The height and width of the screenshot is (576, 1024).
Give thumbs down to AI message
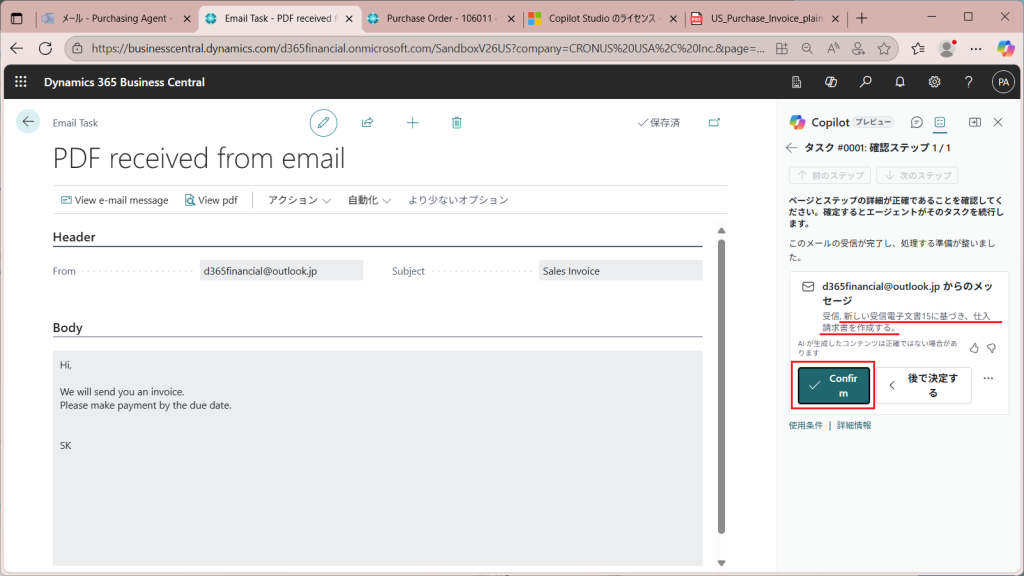click(x=991, y=348)
